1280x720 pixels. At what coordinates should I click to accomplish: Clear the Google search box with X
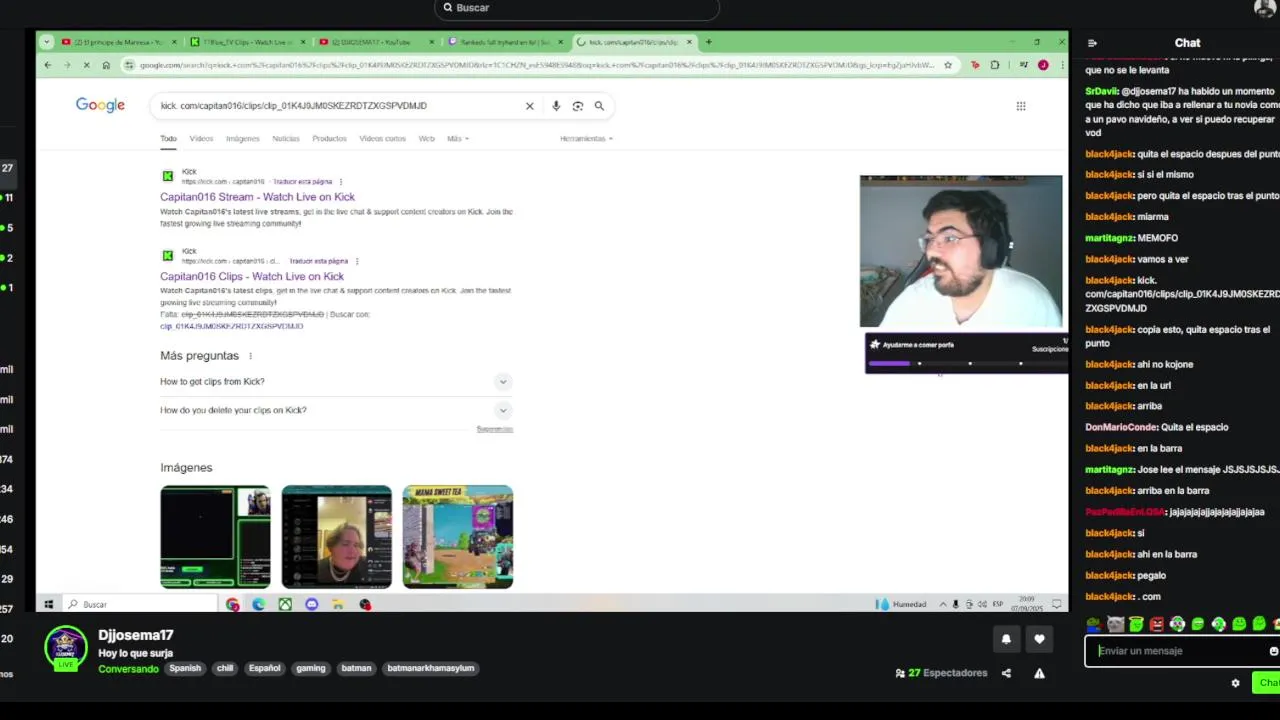click(530, 106)
